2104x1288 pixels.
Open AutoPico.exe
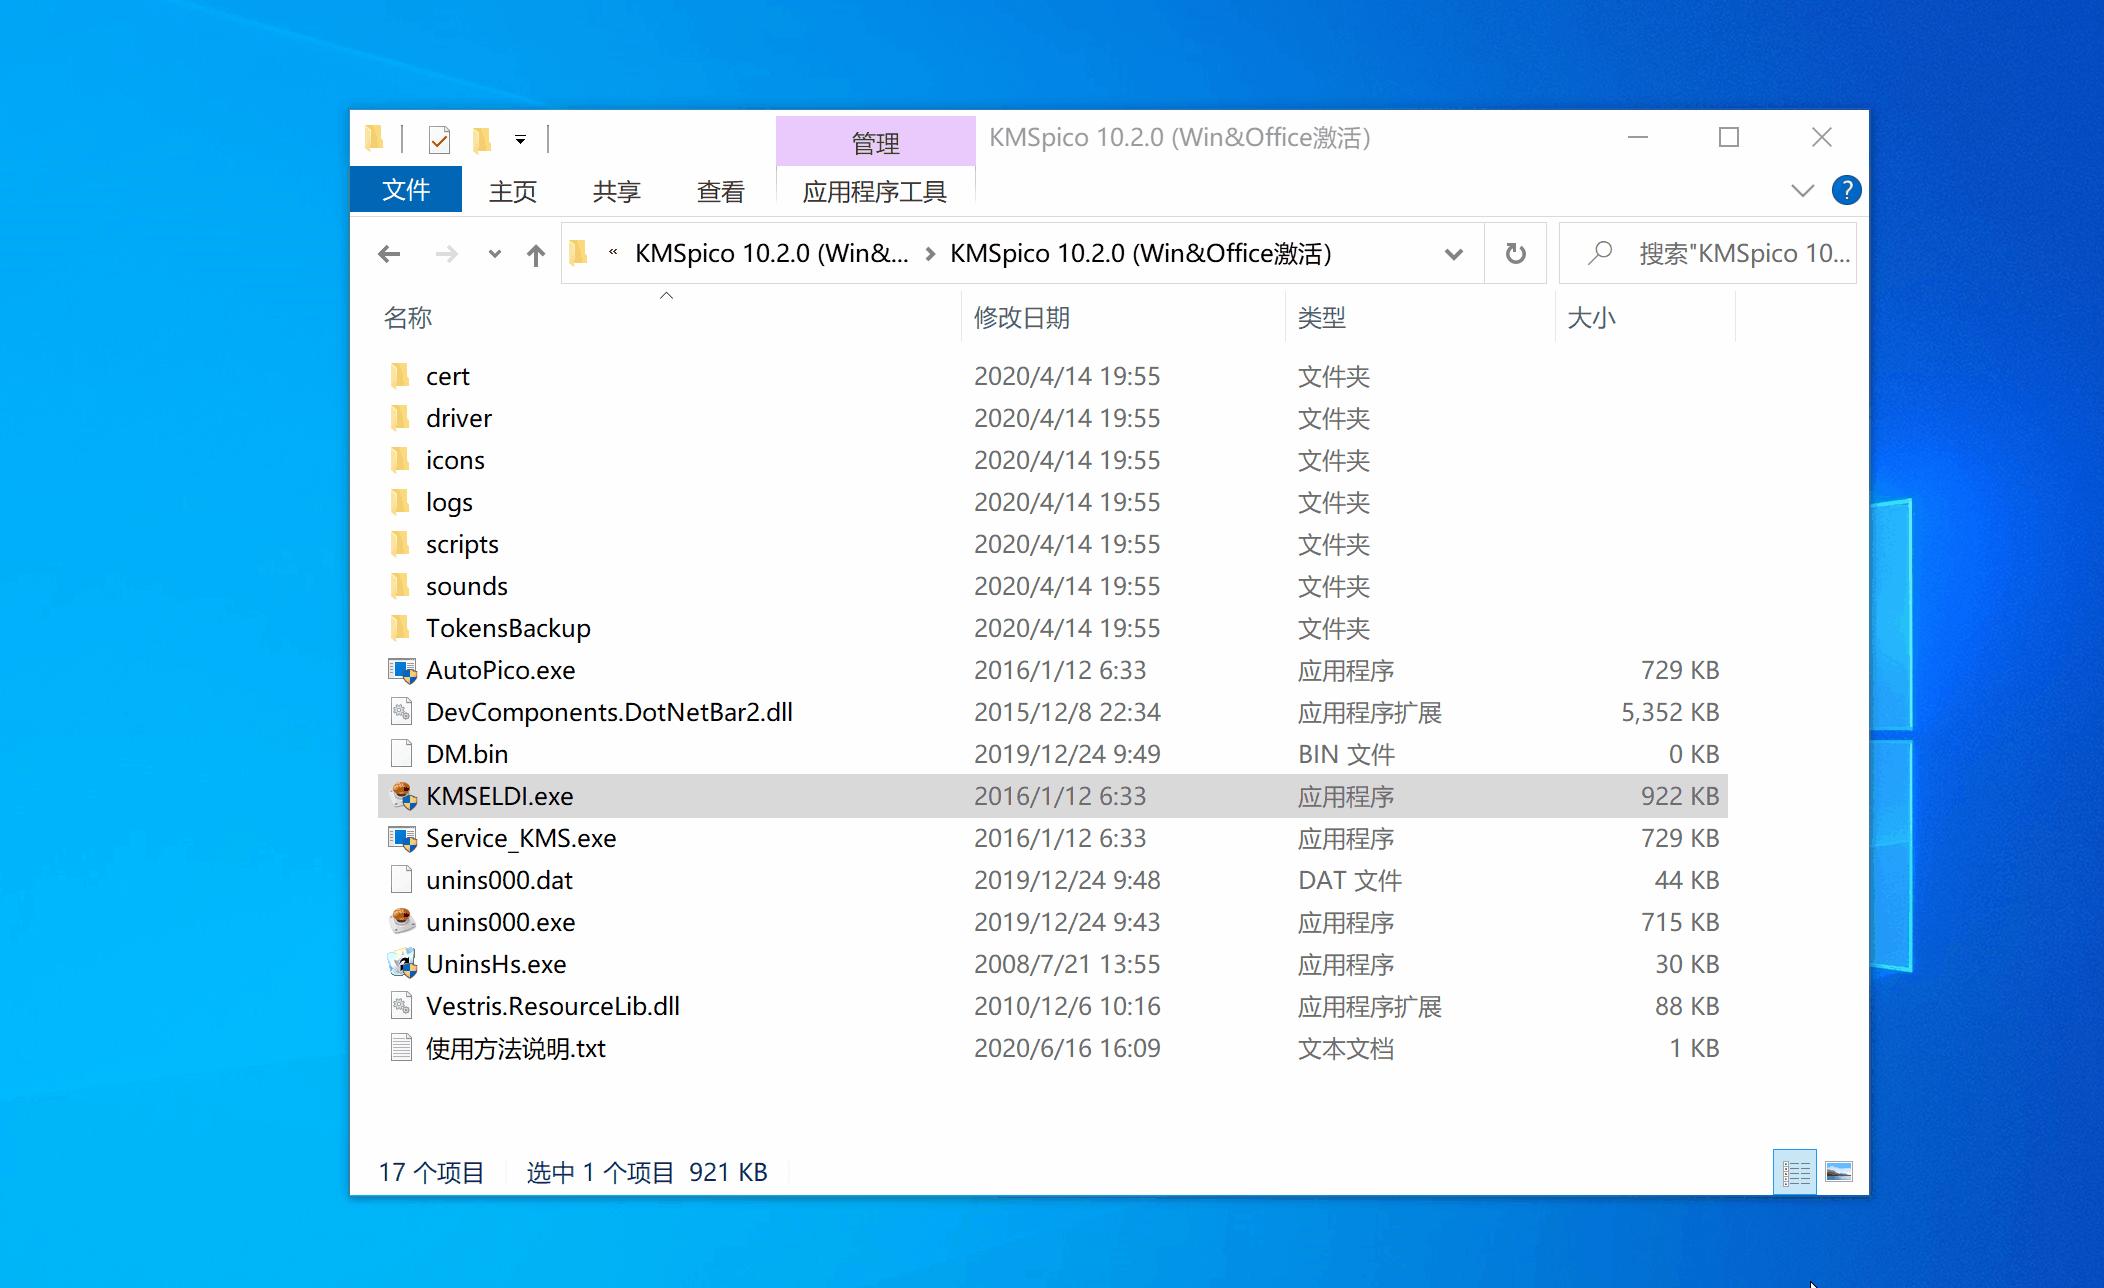click(x=501, y=670)
